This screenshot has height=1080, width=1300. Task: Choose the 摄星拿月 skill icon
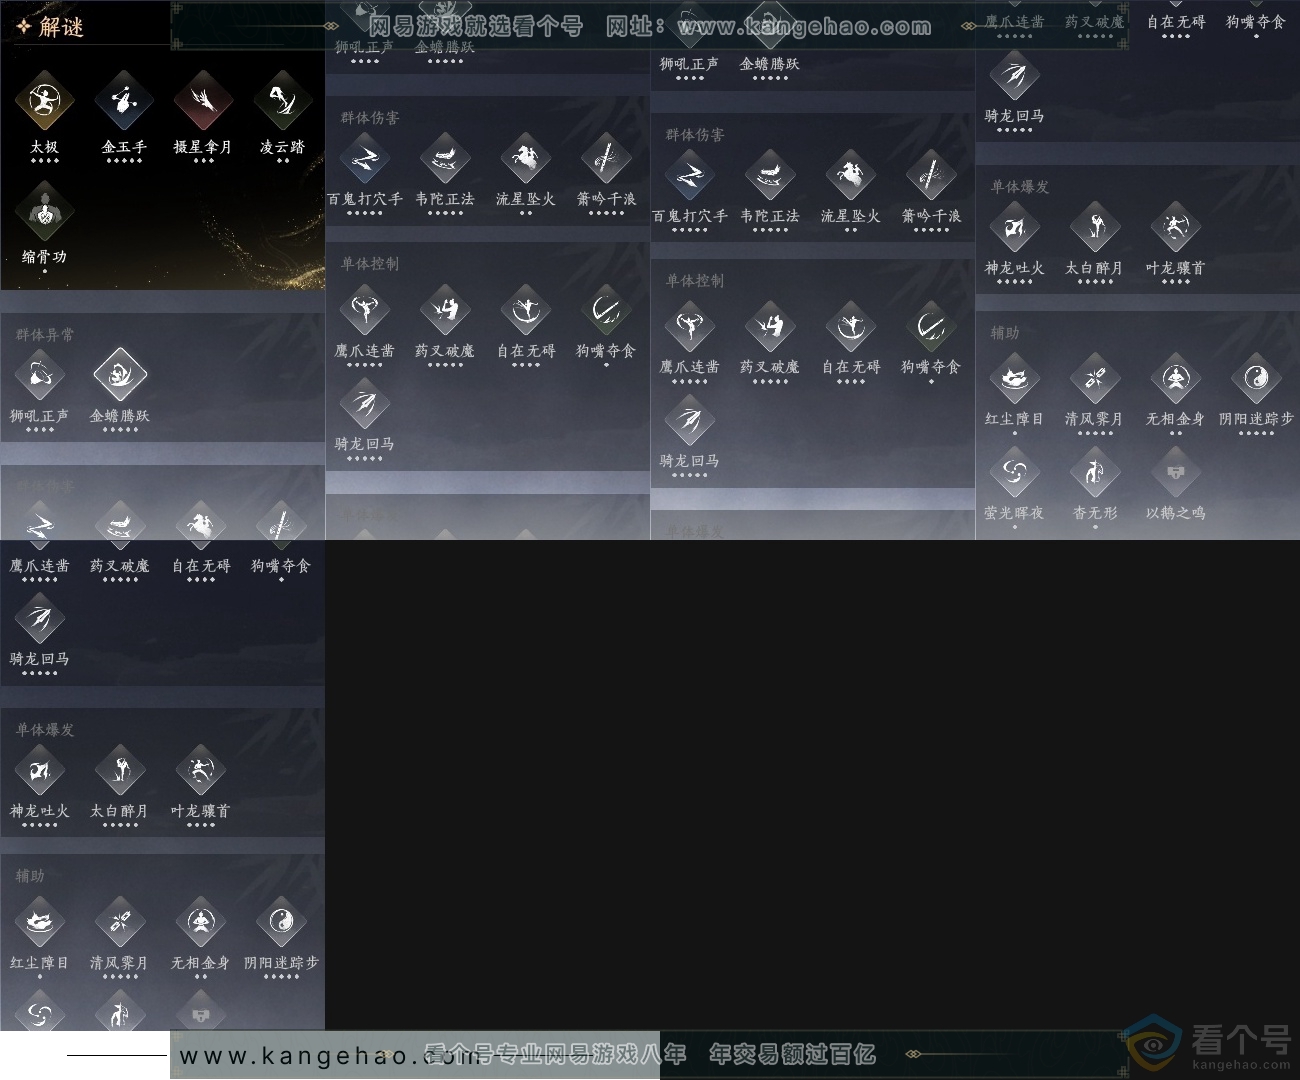[x=203, y=100]
